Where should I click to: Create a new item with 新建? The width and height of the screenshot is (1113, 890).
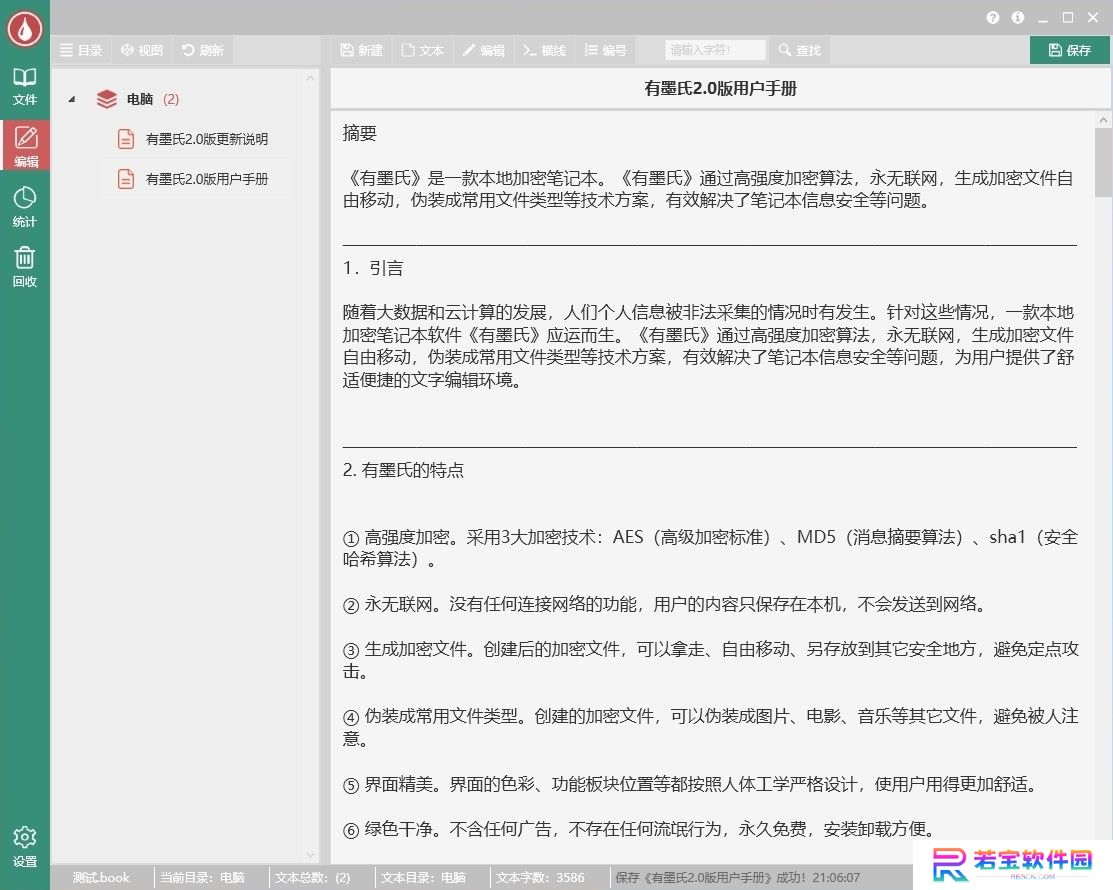point(361,50)
